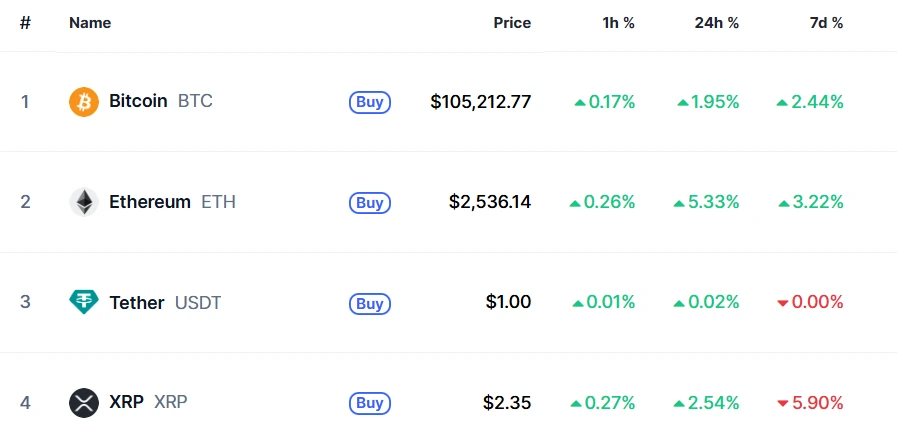
Task: Click the Ethereum diamond logo icon
Action: pos(84,202)
